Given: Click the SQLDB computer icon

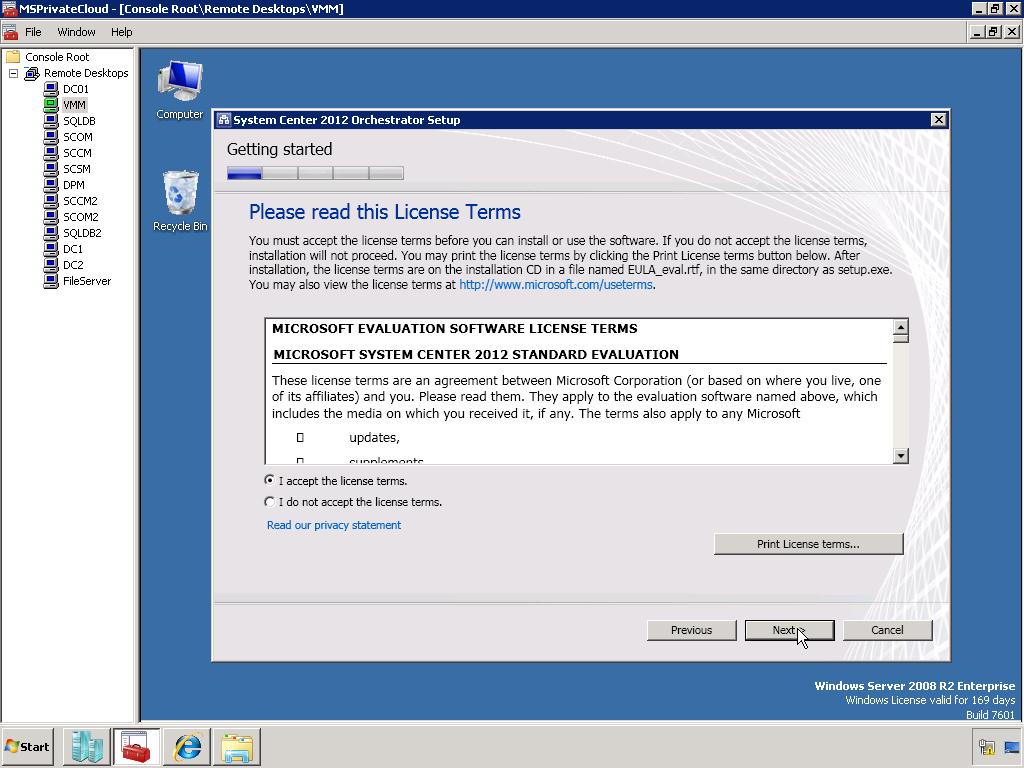Looking at the screenshot, I should tap(51, 121).
